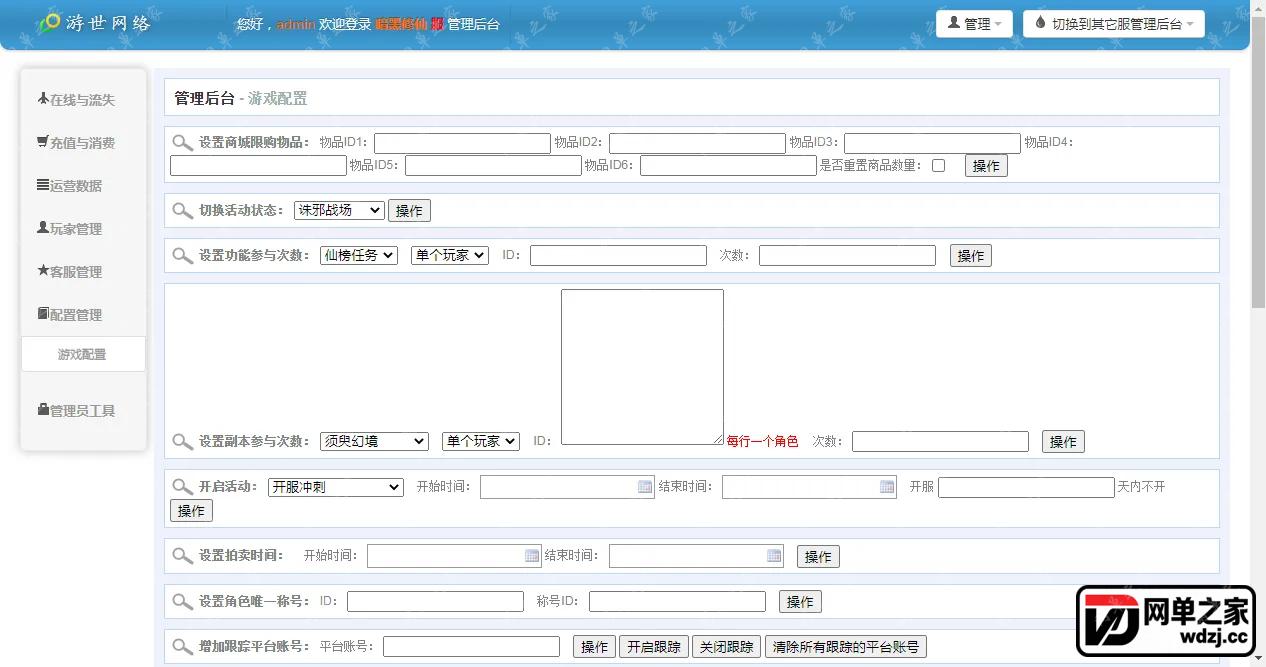1266x667 pixels.
Task: Click the 每行一个角色 ID text area
Action: coord(642,367)
